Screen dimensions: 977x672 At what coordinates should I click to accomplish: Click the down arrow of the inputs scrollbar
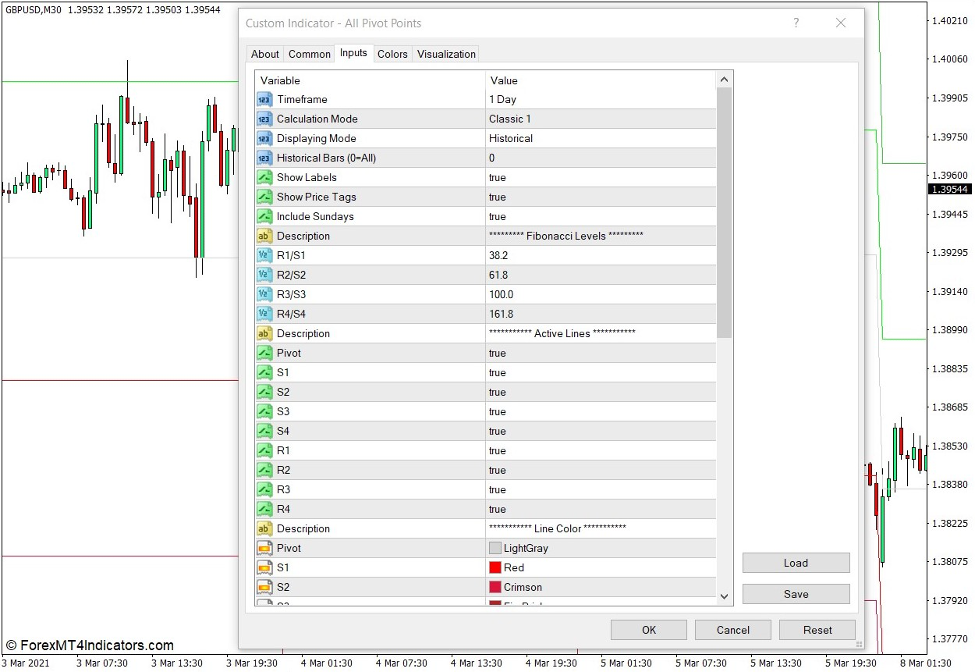723,596
